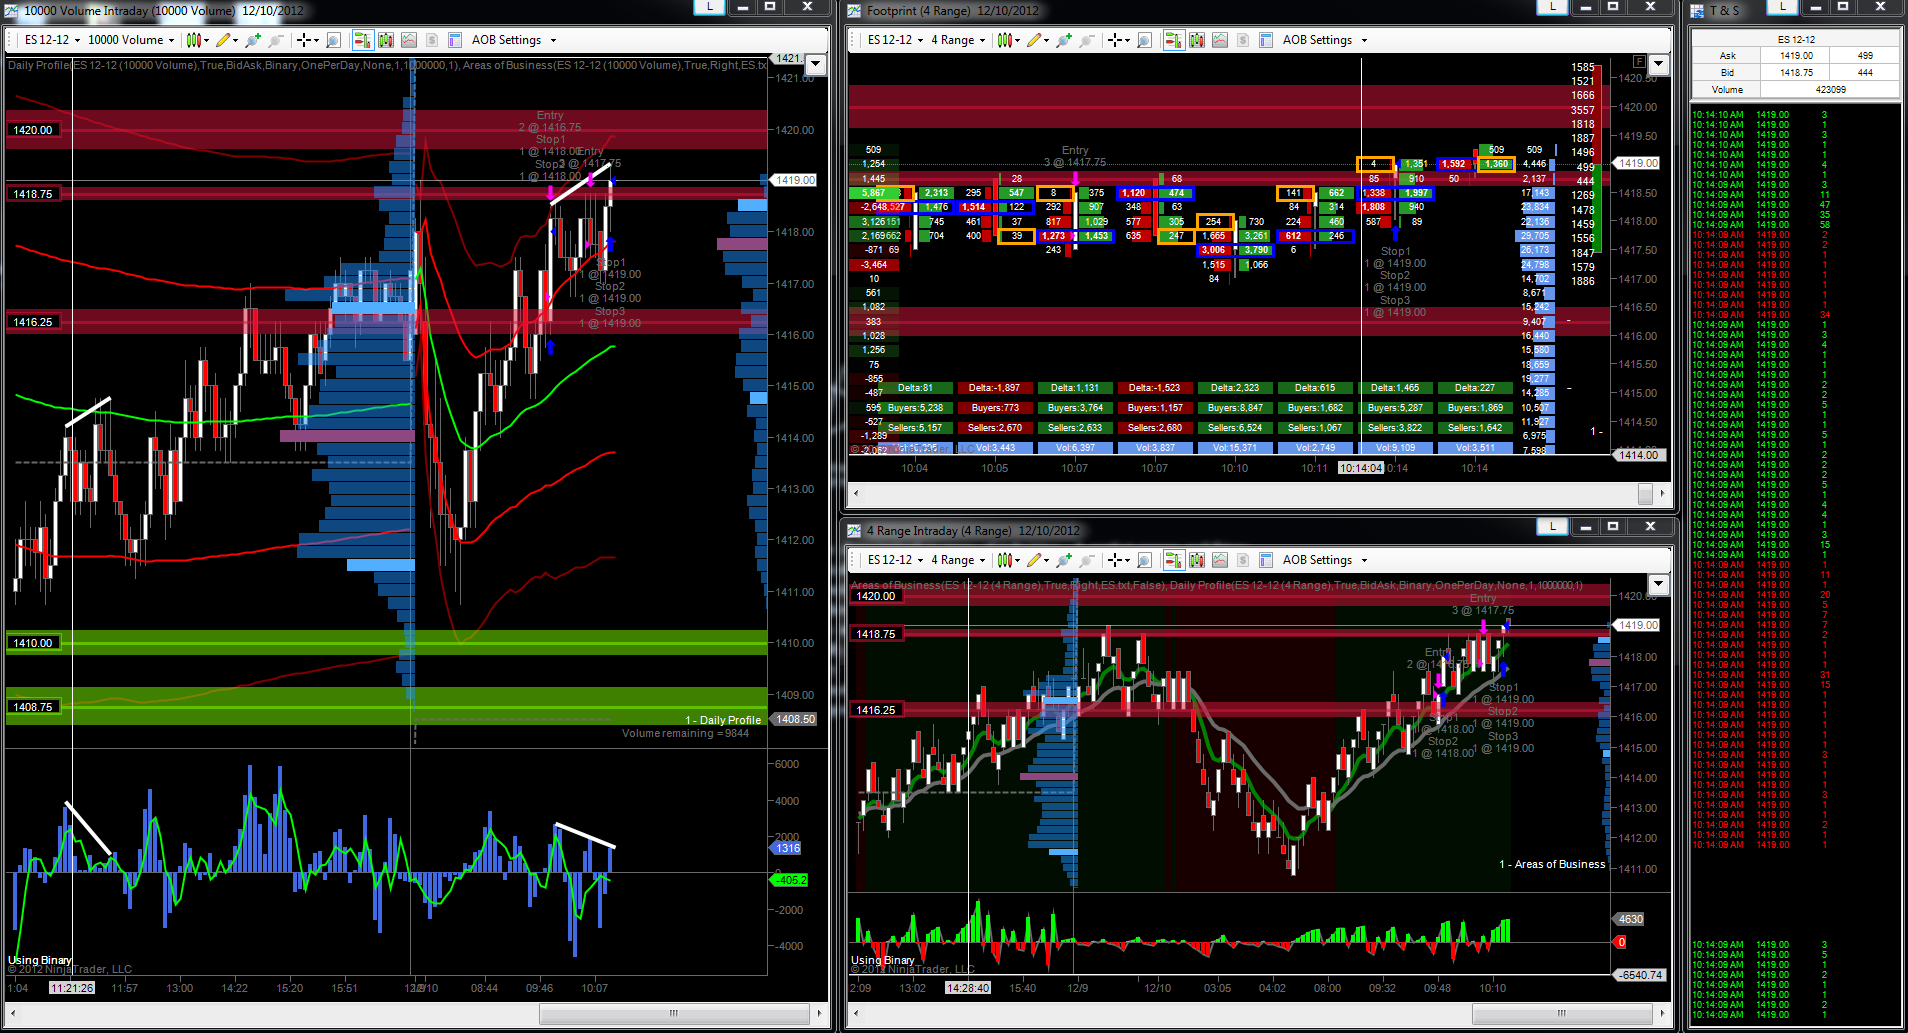Select drawing tools pencil in Footprint window
The image size is (1908, 1033).
(x=1034, y=40)
